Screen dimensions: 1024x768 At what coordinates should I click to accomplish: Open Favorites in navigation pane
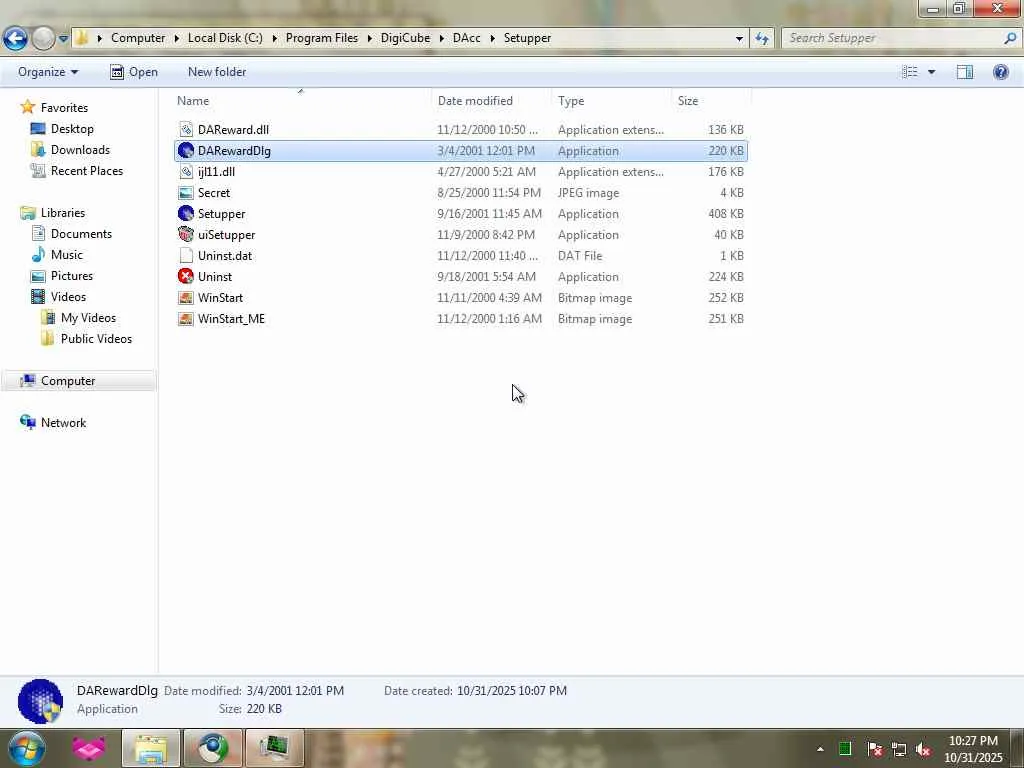tap(64, 108)
